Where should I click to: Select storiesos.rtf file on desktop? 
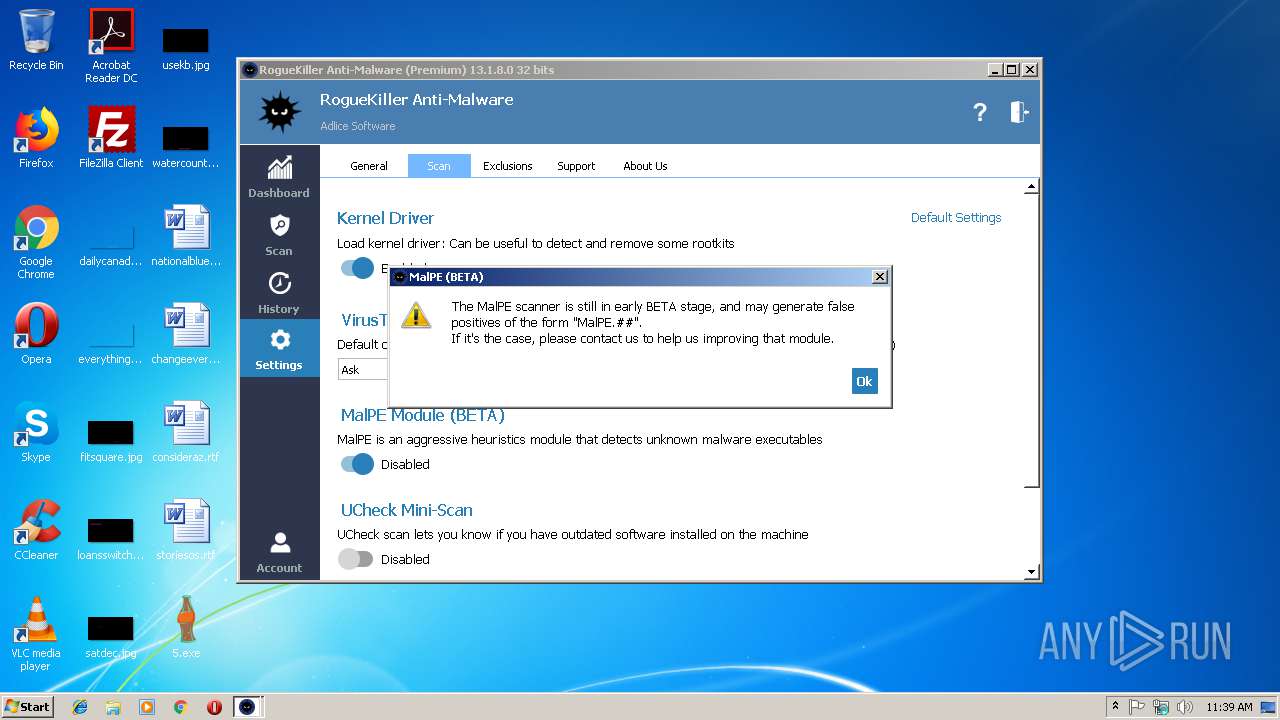(186, 529)
